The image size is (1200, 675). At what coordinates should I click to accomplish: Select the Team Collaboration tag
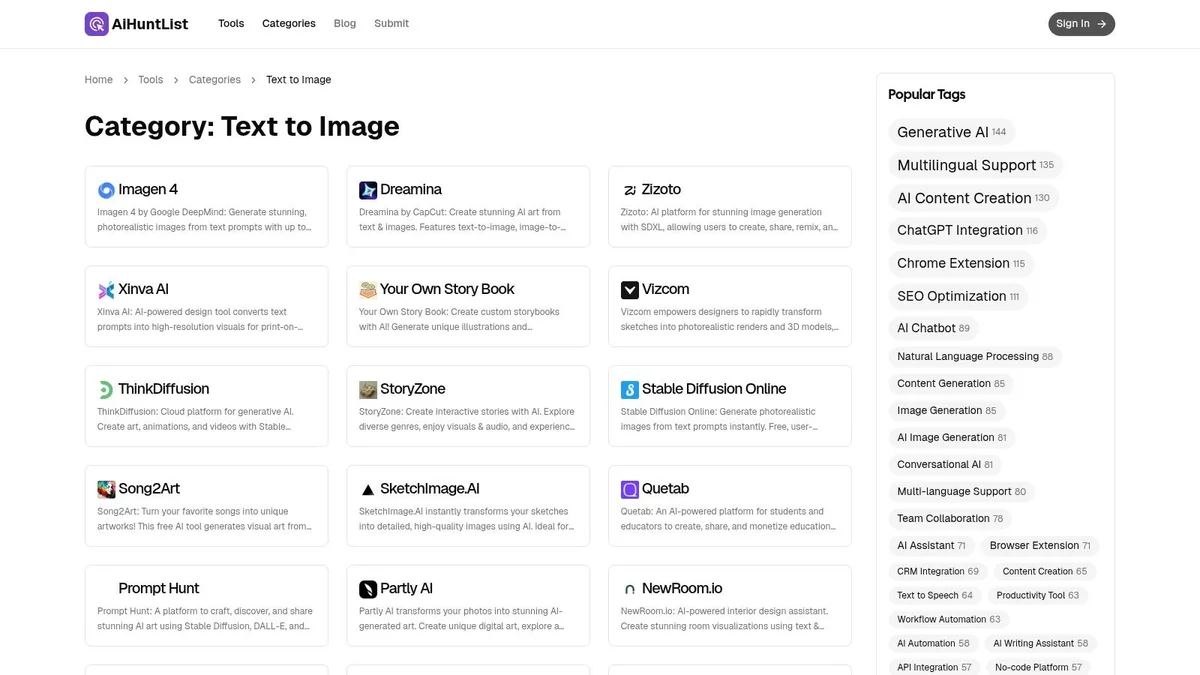click(x=950, y=518)
